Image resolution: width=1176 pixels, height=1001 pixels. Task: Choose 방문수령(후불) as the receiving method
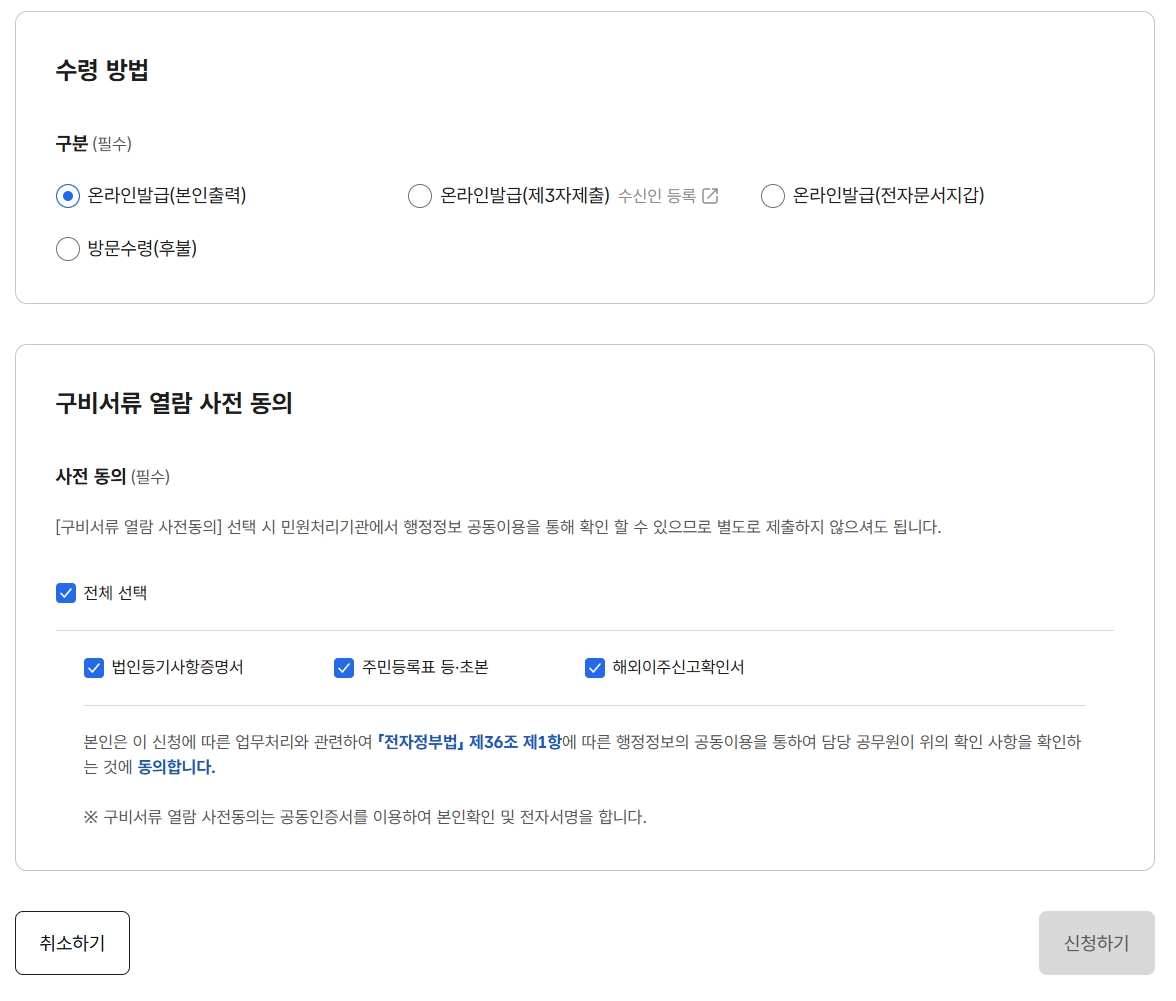67,248
